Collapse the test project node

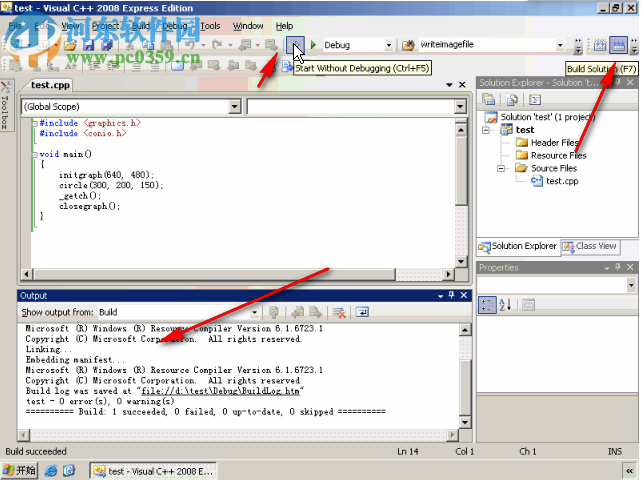[486, 130]
